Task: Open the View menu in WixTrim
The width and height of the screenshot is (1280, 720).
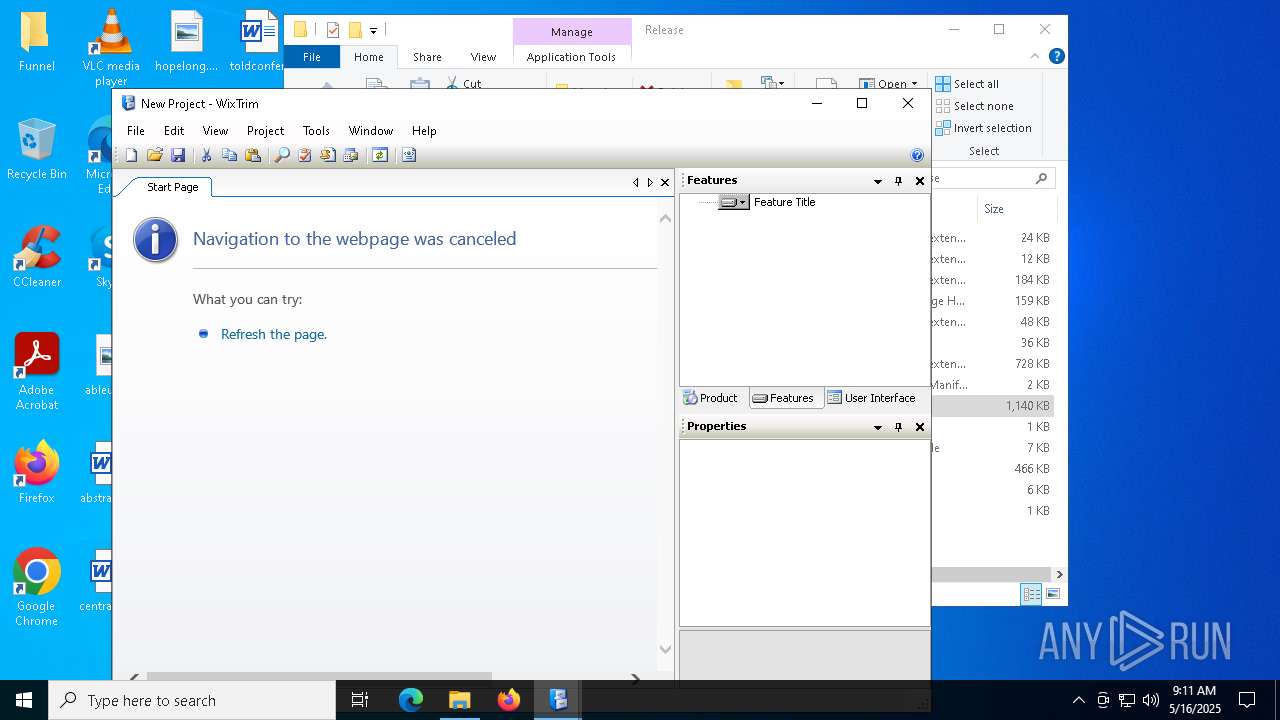Action: click(x=215, y=131)
